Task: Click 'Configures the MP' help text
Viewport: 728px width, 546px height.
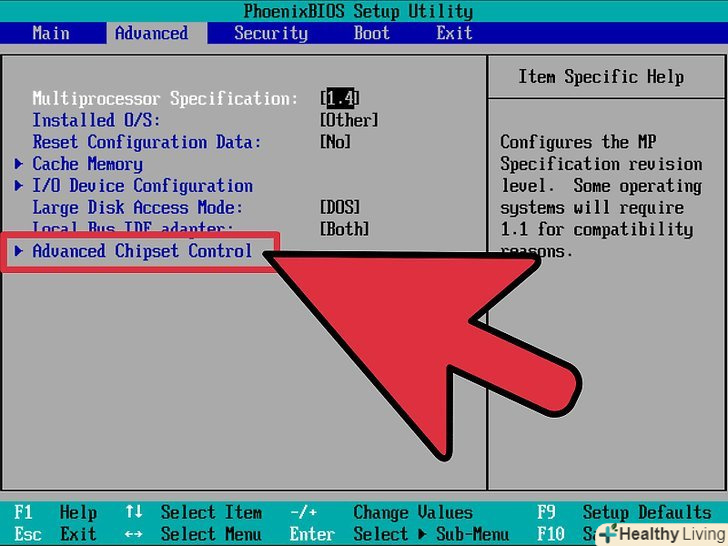Action: pos(578,142)
